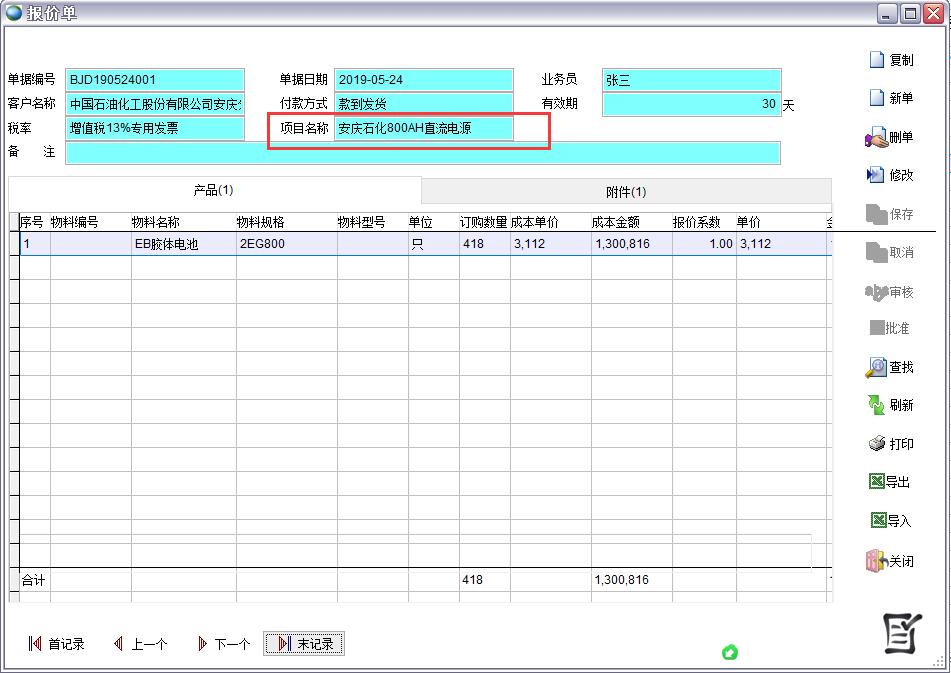The height and width of the screenshot is (673, 951).
Task: Open the 查找 search tool
Action: coord(877,367)
